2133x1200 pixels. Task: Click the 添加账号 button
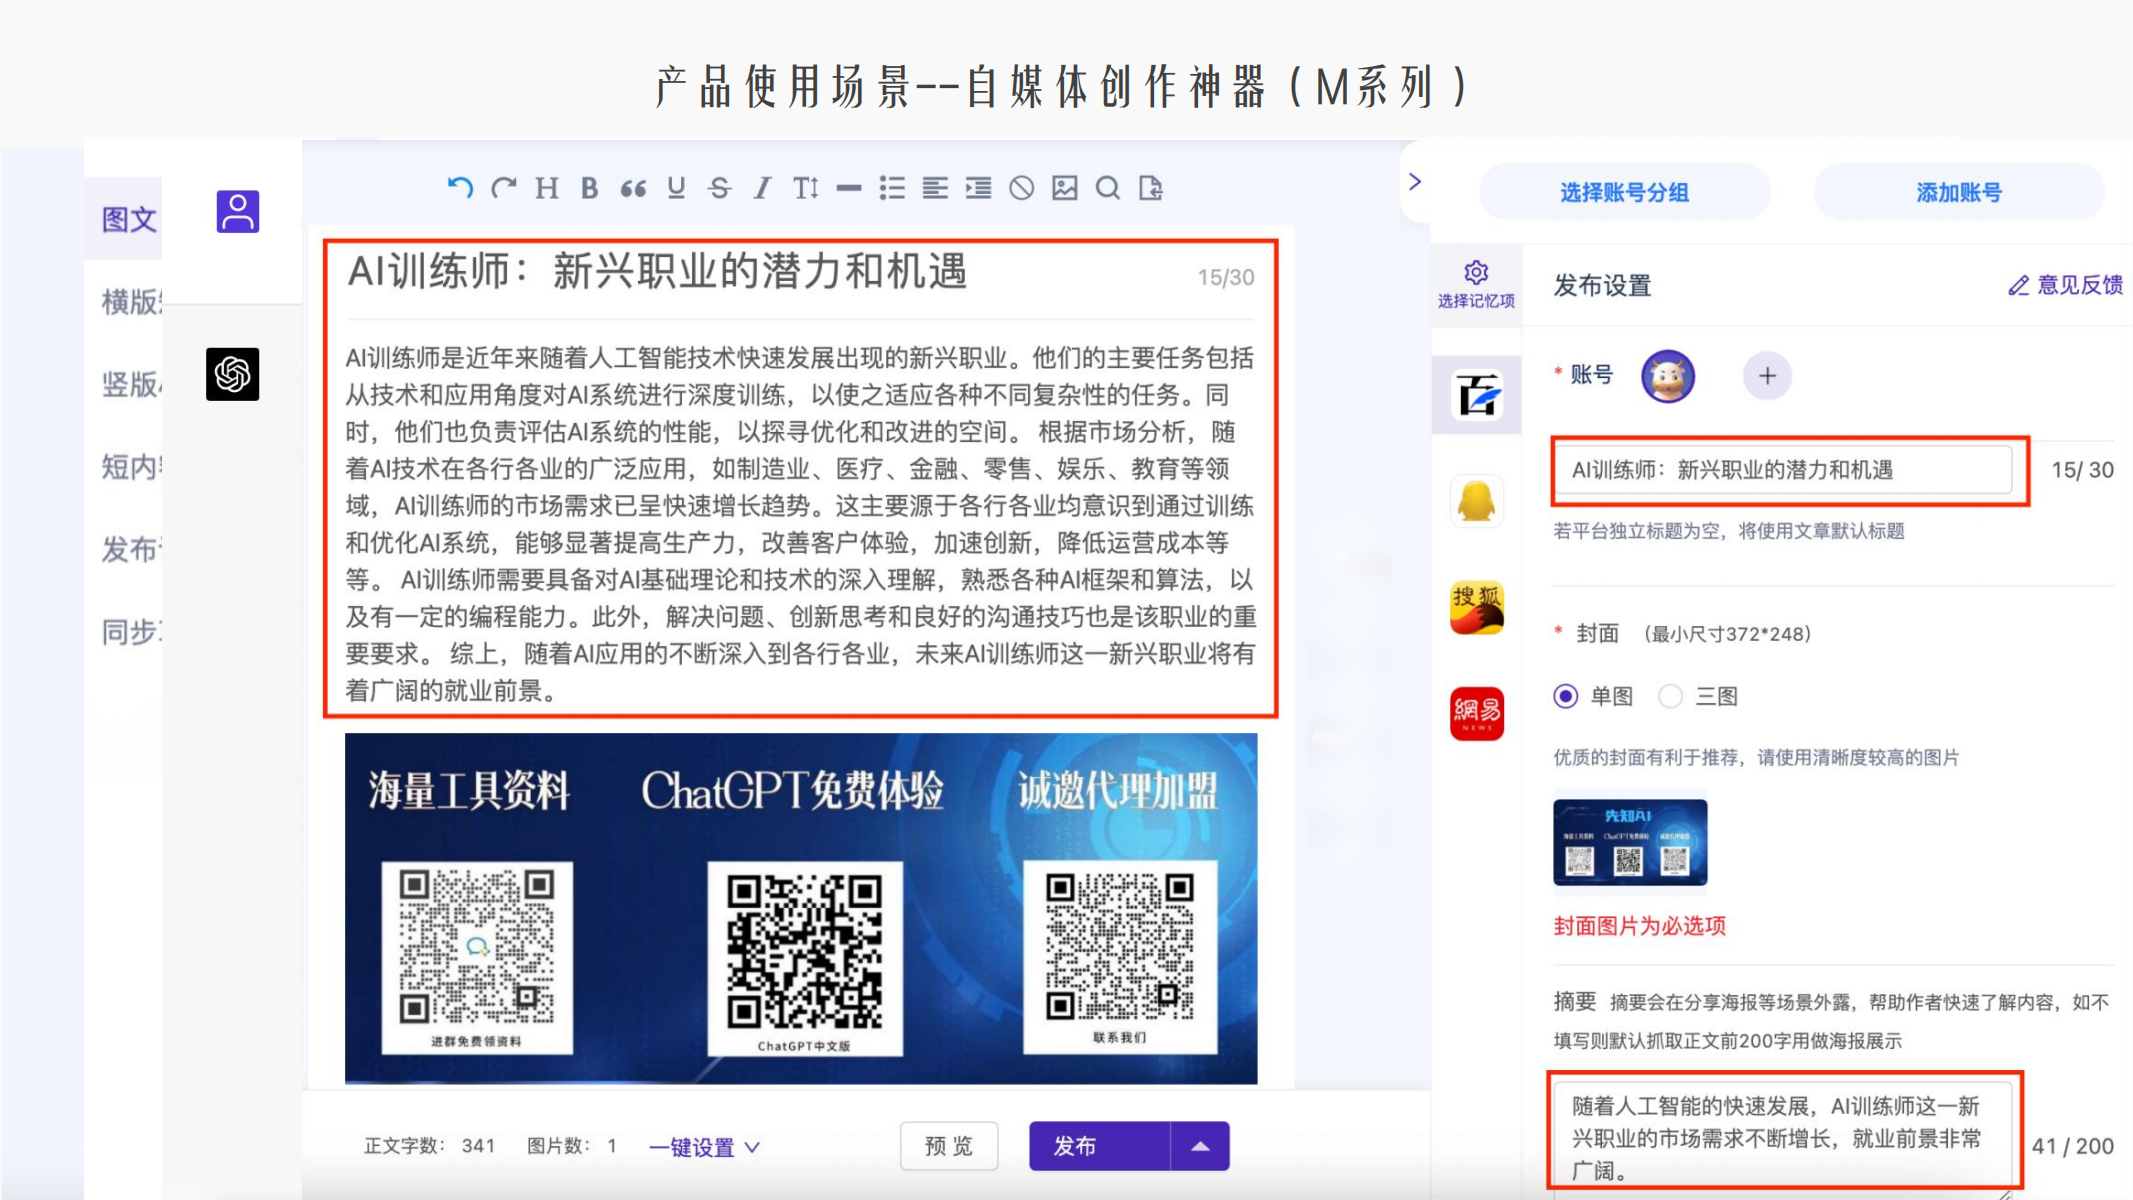1959,192
